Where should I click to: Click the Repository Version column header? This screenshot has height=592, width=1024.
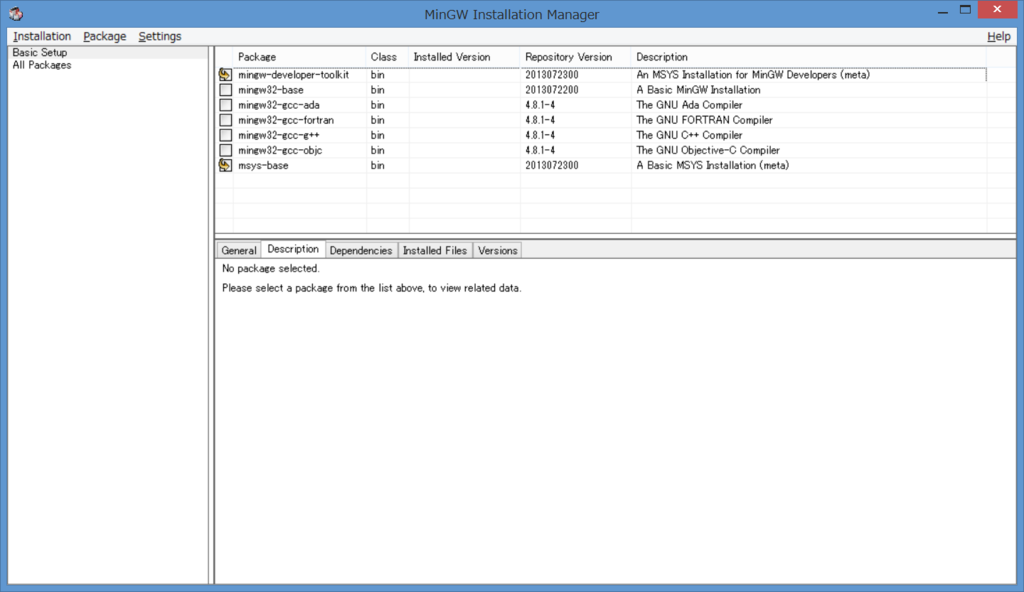coord(575,57)
